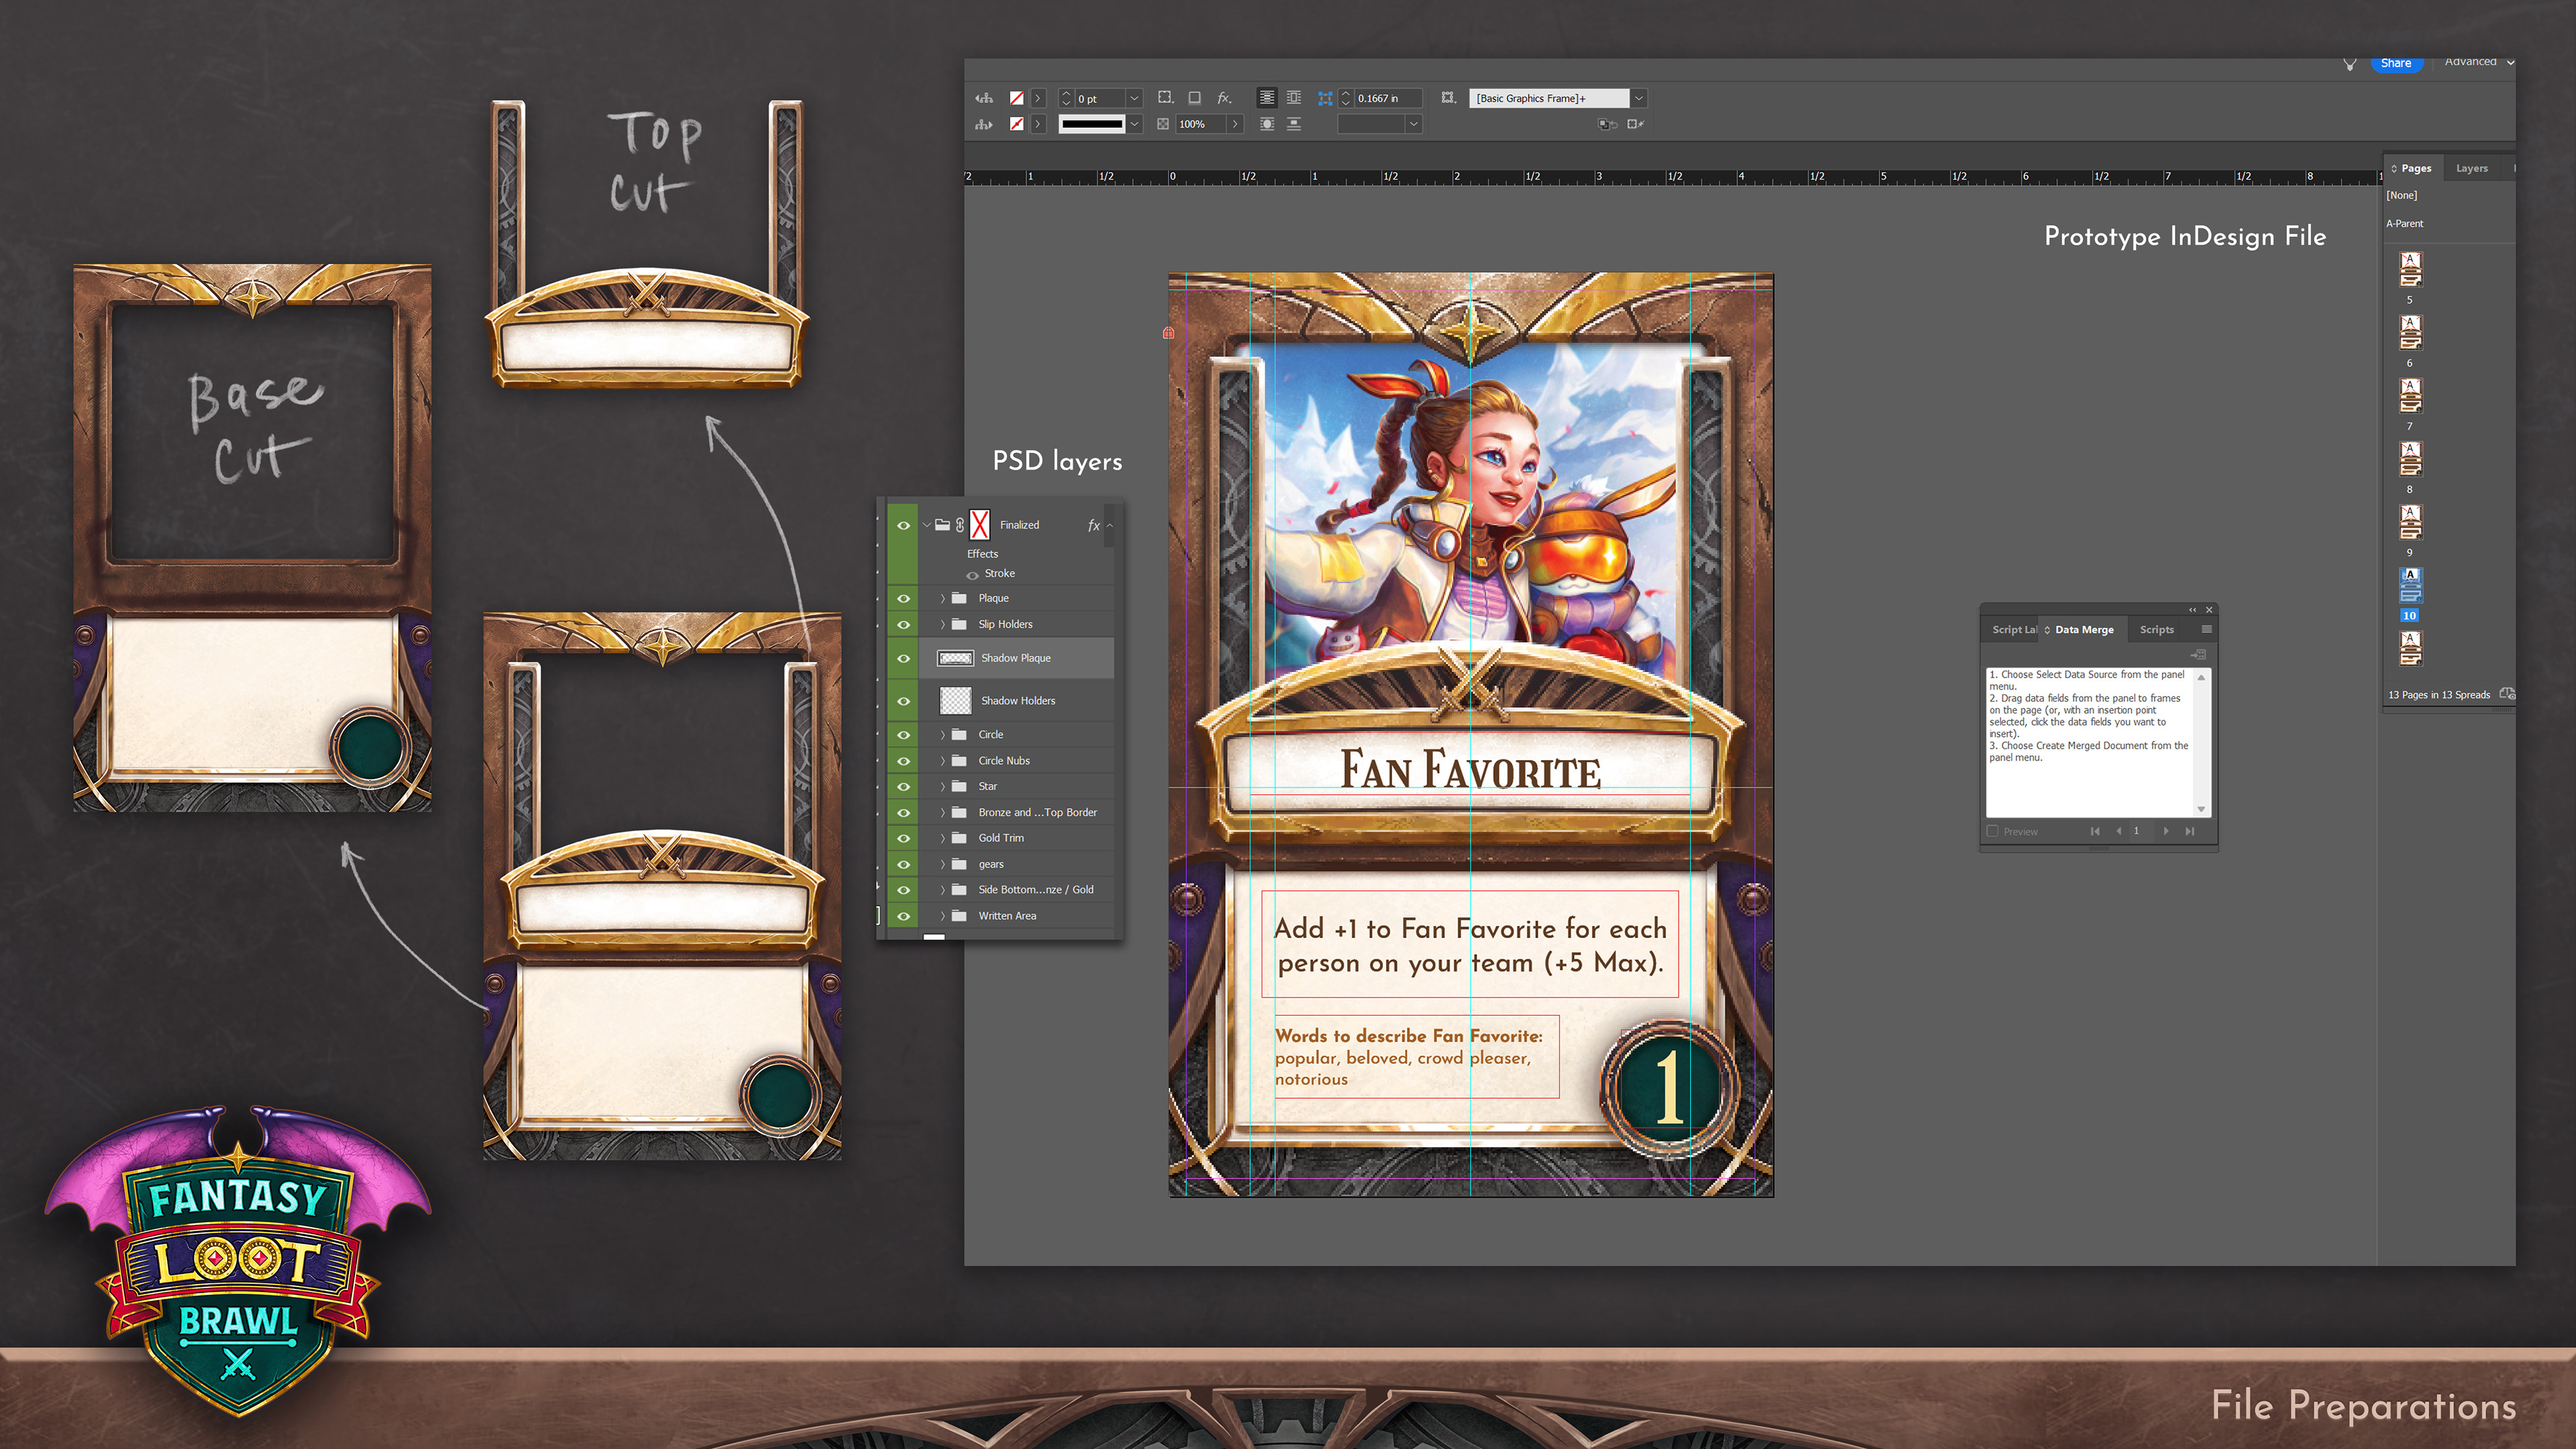Select wrap around bounding box icon
Viewport: 2576px width, 1449px height.
click(x=1294, y=98)
